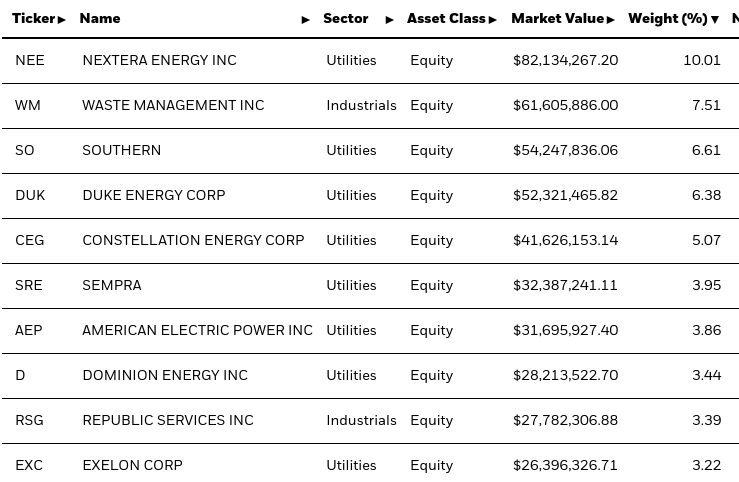Click the Ticker column header text
Viewport: 739px width, 482px height.
33,19
